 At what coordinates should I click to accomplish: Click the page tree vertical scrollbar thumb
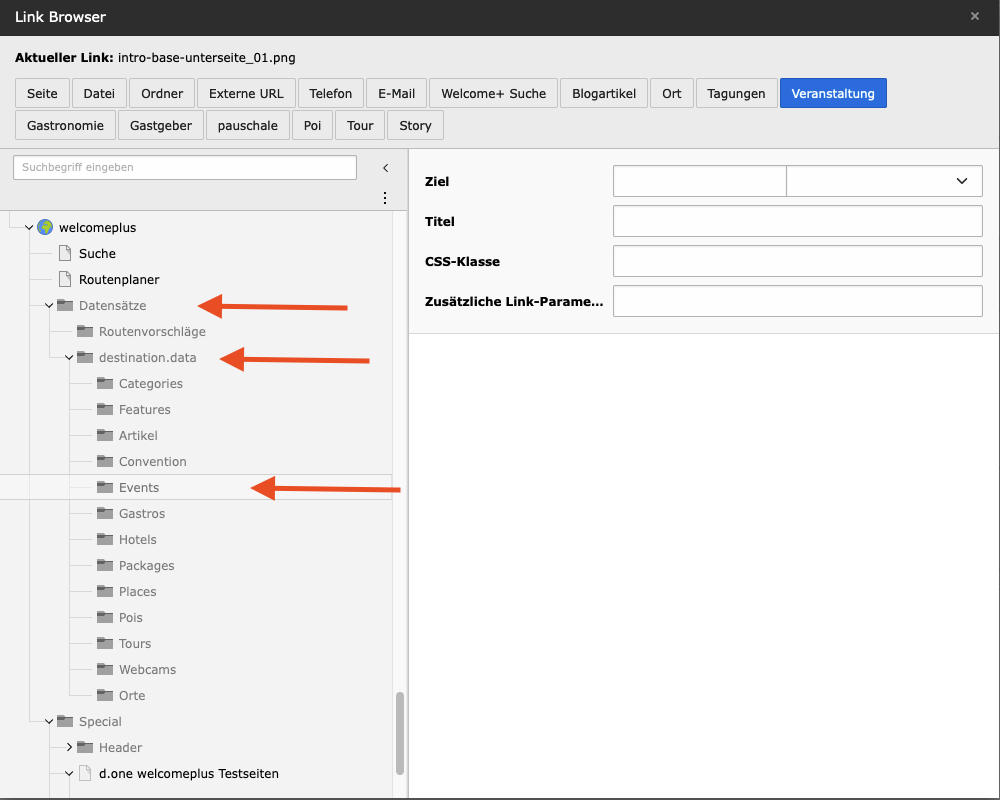click(400, 733)
